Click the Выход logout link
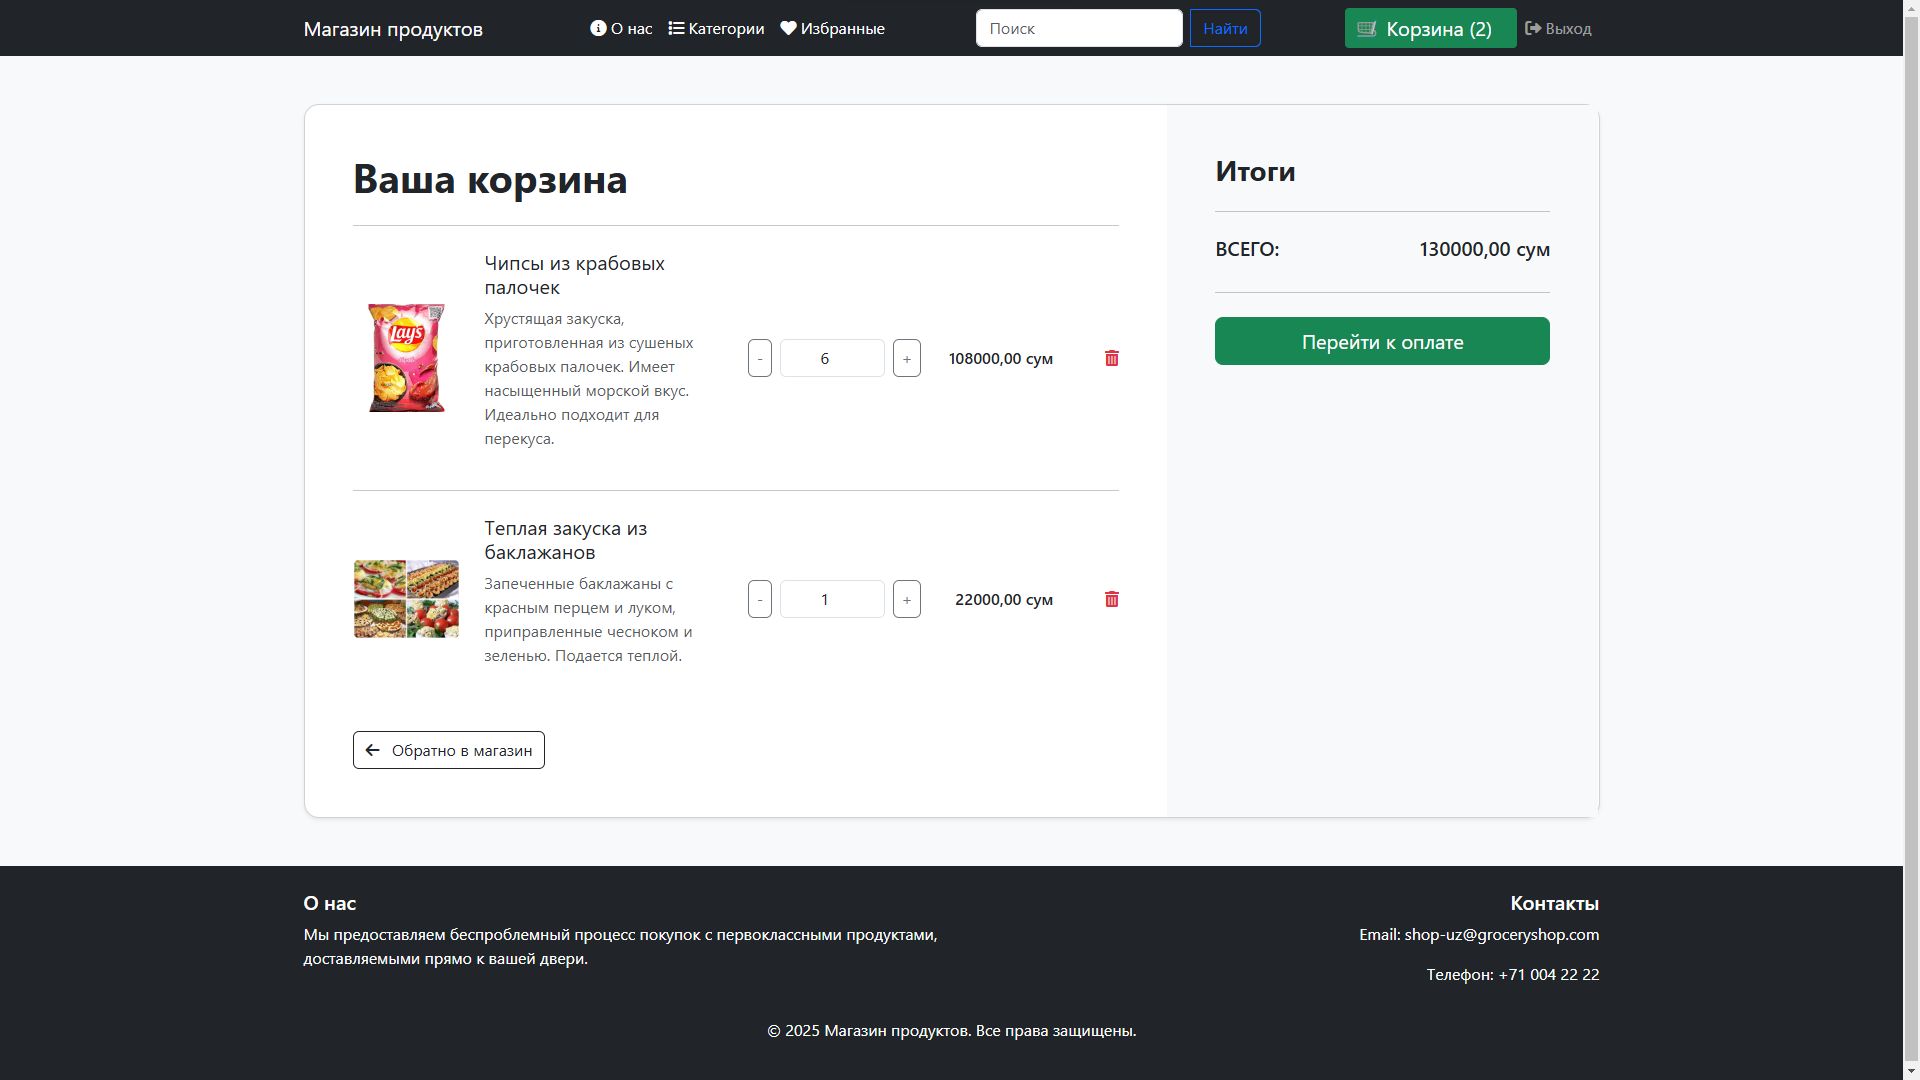Viewport: 1920px width, 1080px height. pyautogui.click(x=1558, y=28)
